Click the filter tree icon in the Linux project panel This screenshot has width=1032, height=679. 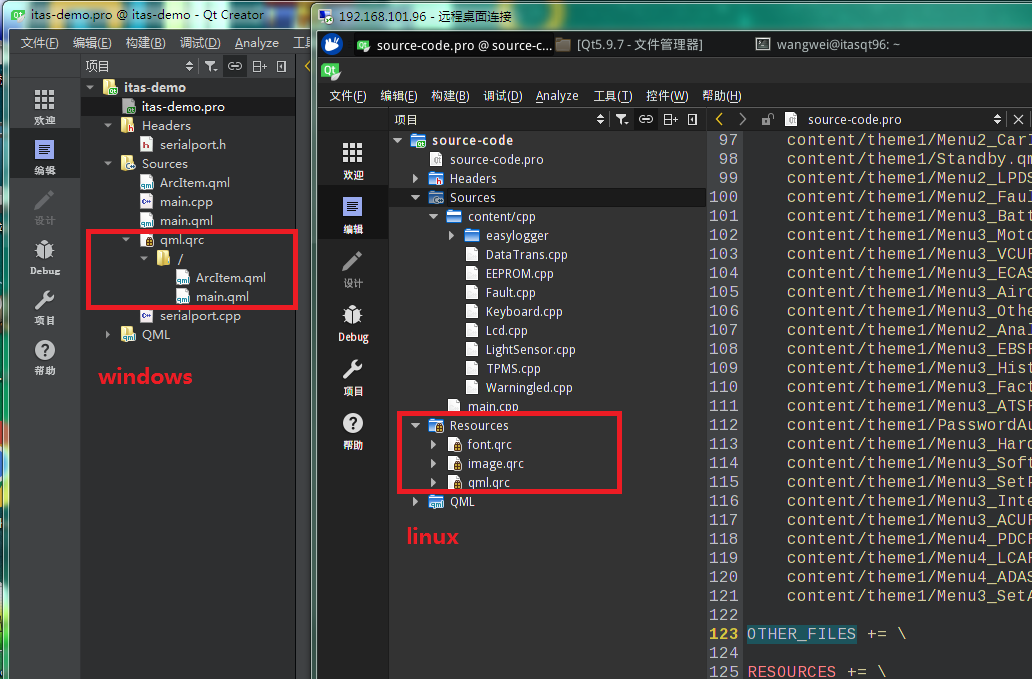621,119
